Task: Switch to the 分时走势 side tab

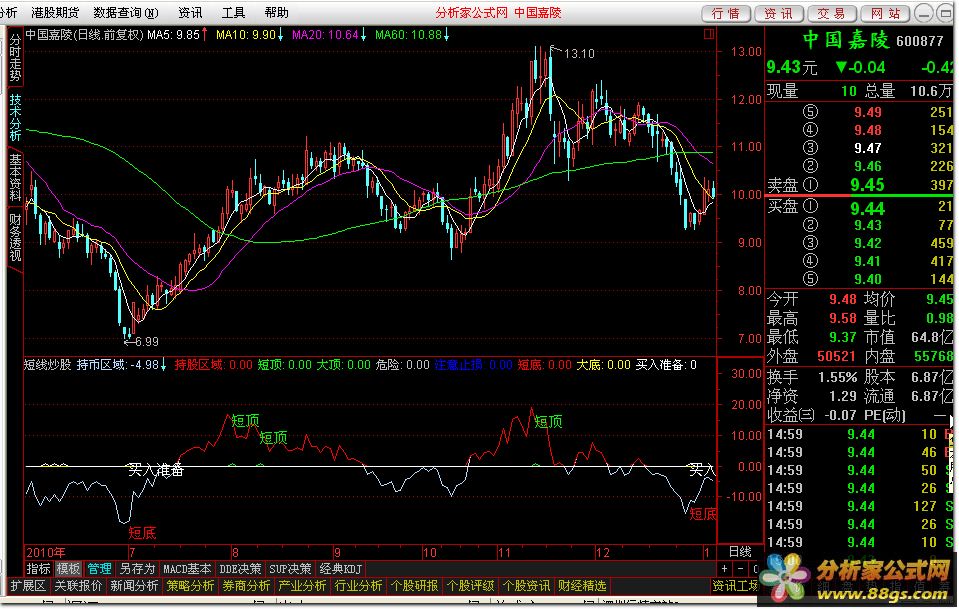Action: pos(15,58)
